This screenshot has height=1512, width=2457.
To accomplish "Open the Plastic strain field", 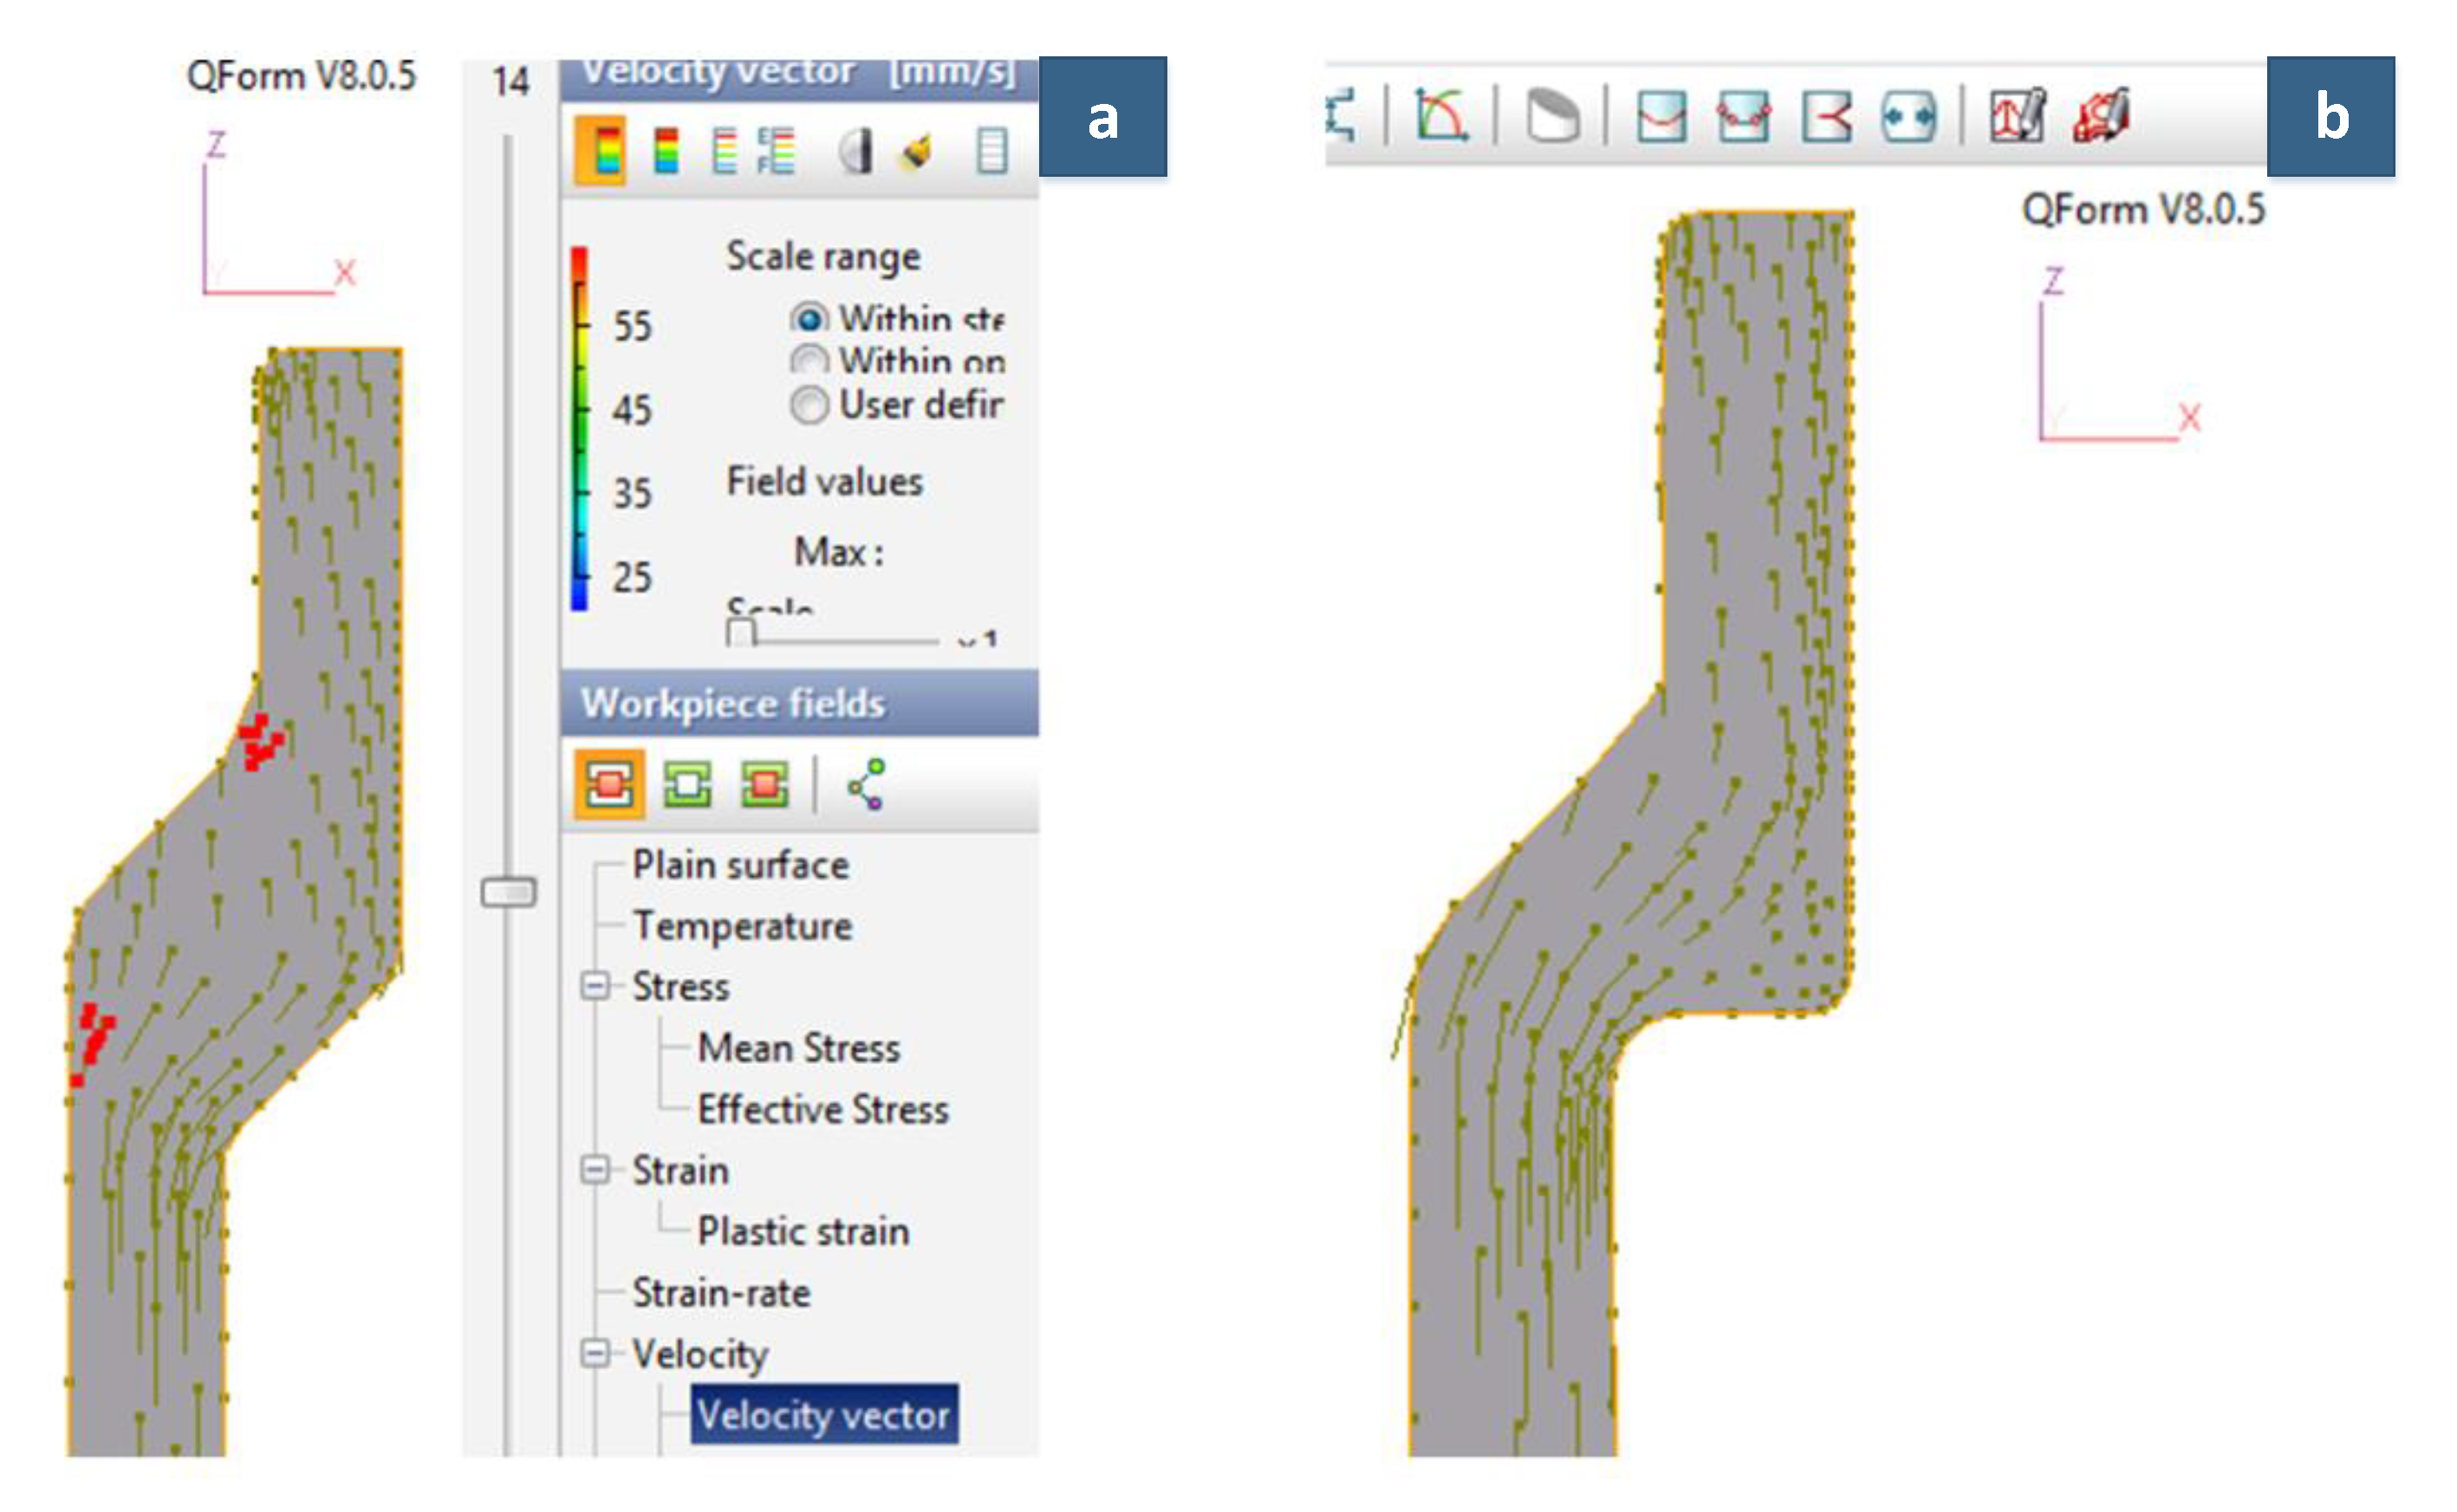I will pos(803,1231).
